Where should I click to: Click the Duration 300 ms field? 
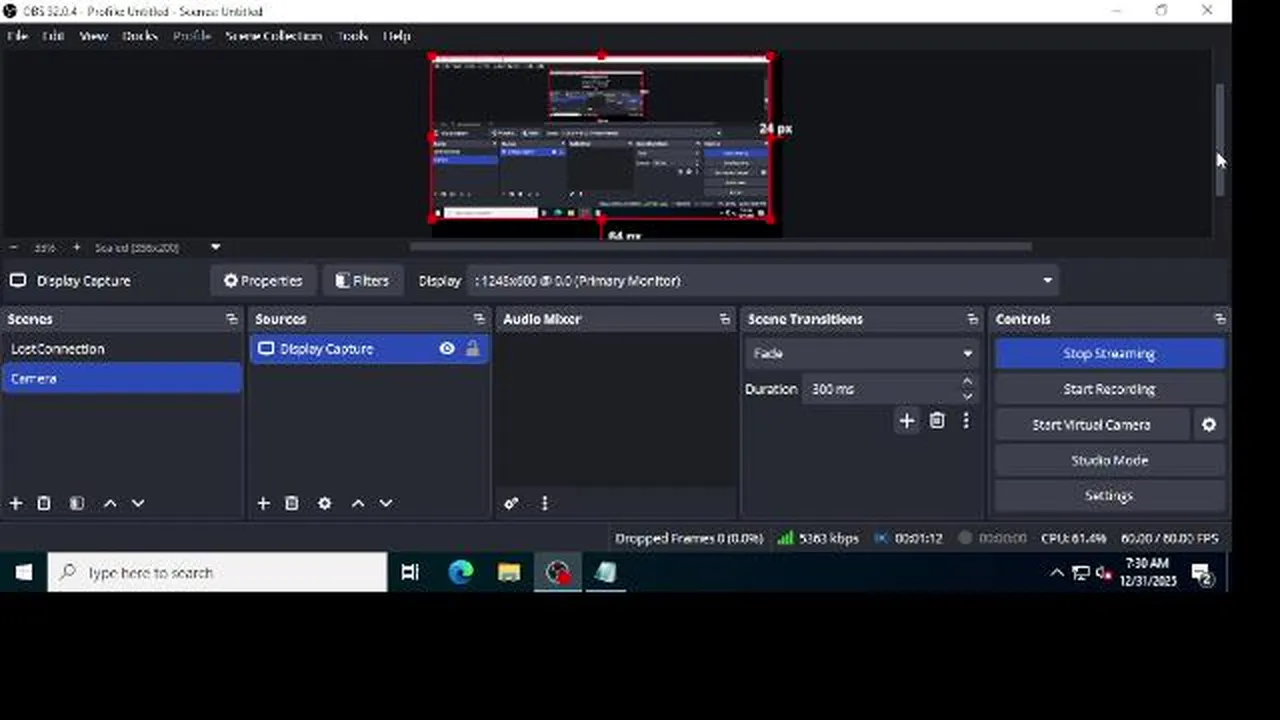click(x=880, y=389)
